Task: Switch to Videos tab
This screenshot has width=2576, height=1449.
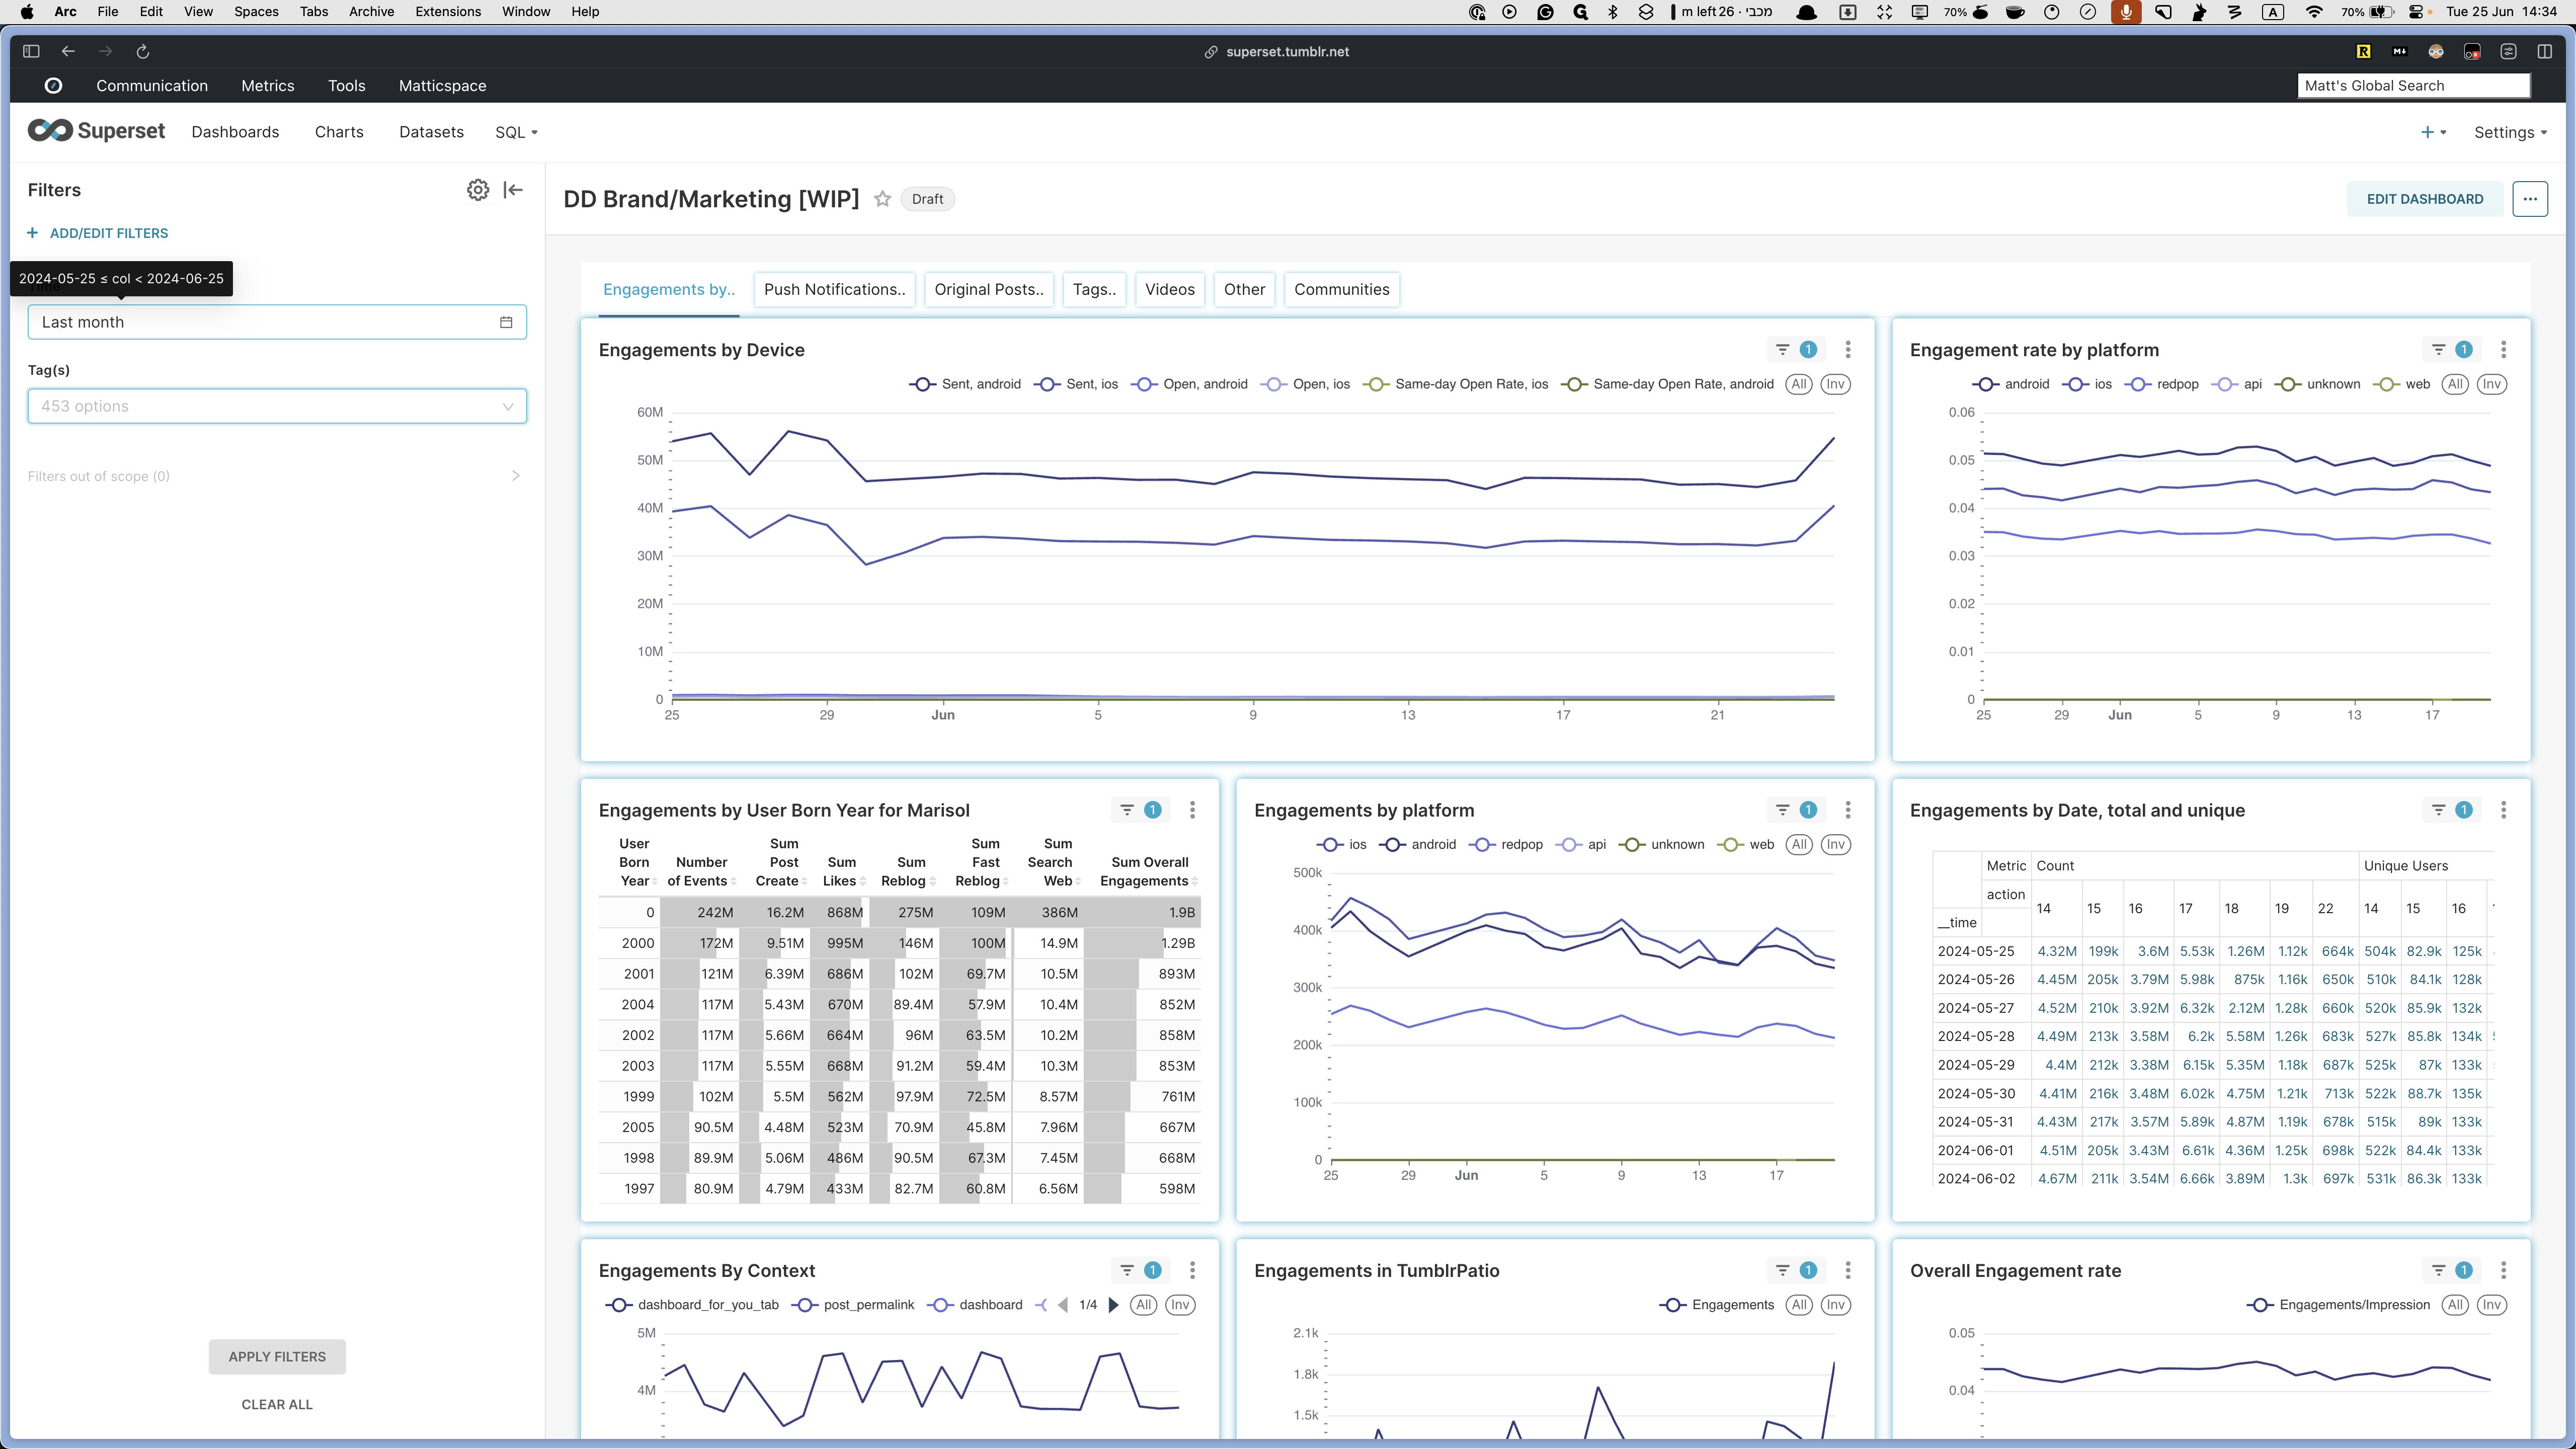Action: [x=1169, y=289]
